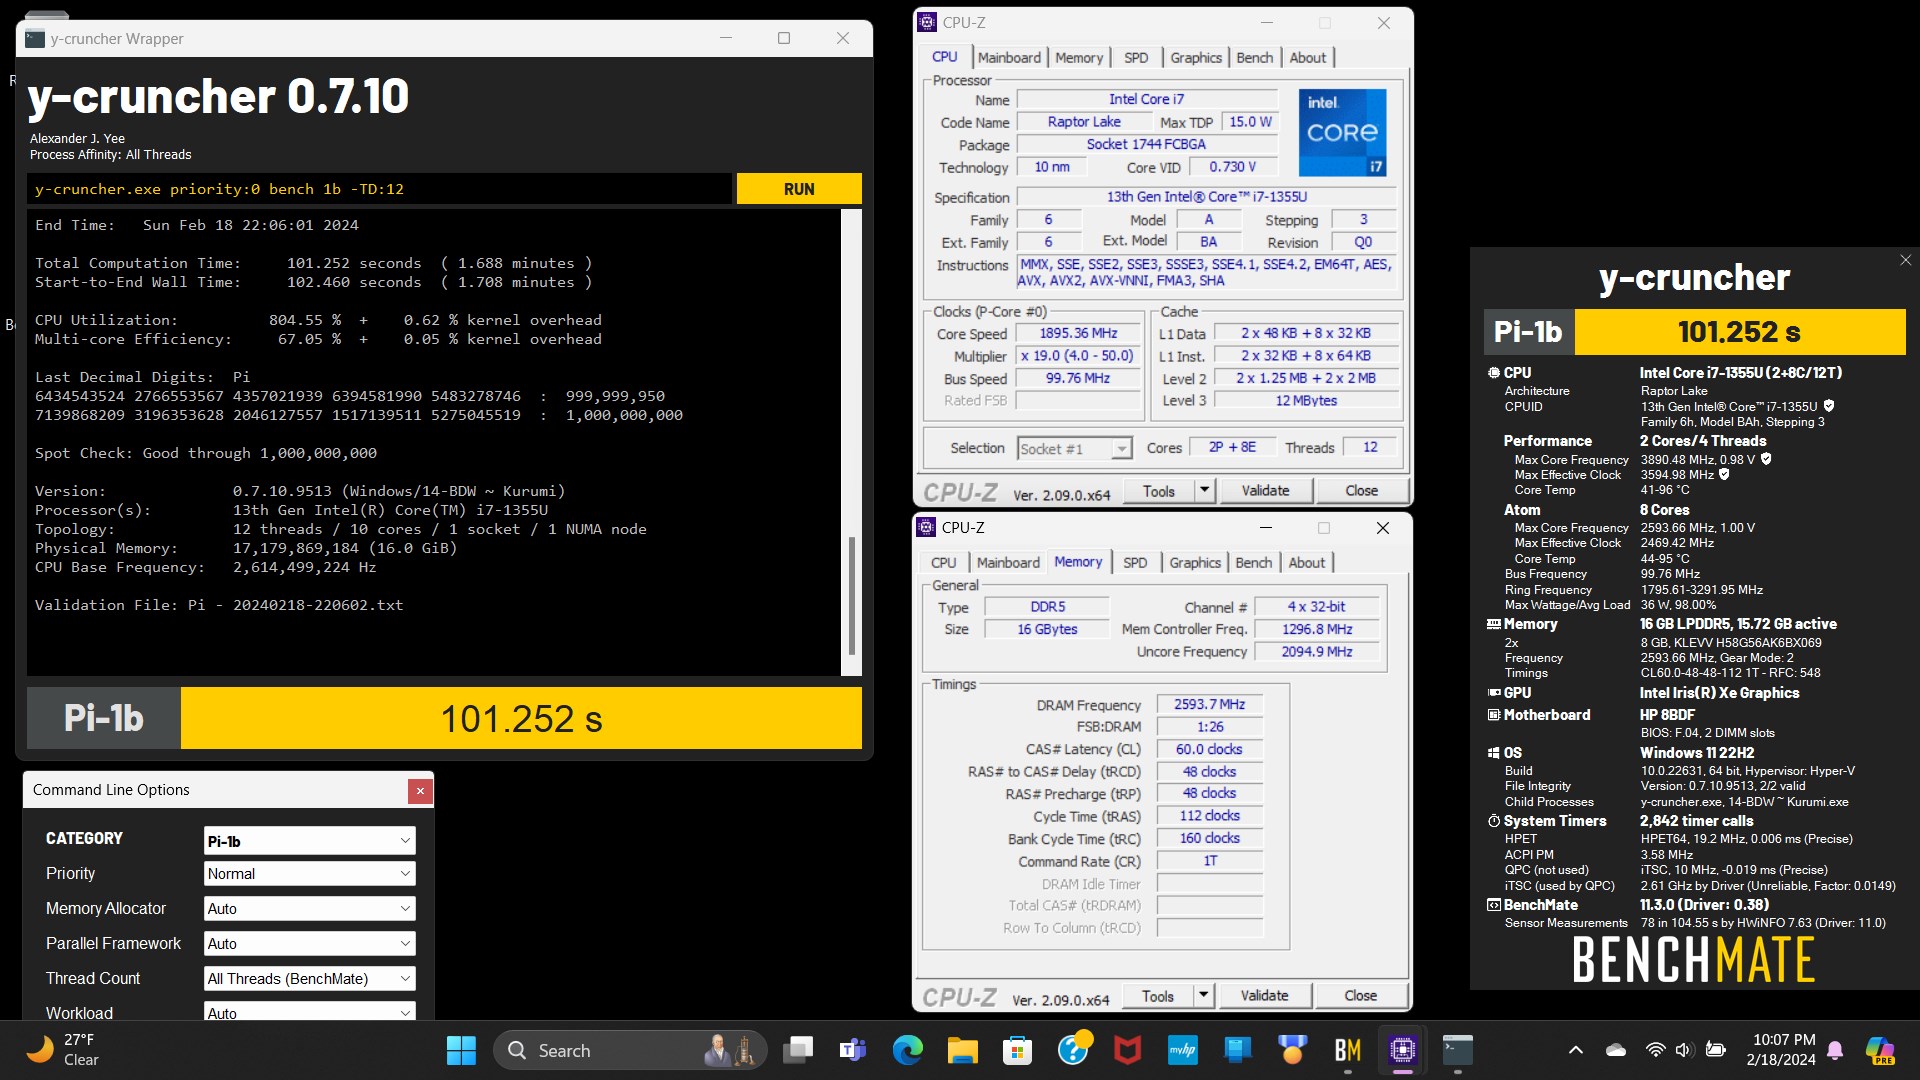
Task: Open SPD tab in top CPU-Z window
Action: point(1136,58)
